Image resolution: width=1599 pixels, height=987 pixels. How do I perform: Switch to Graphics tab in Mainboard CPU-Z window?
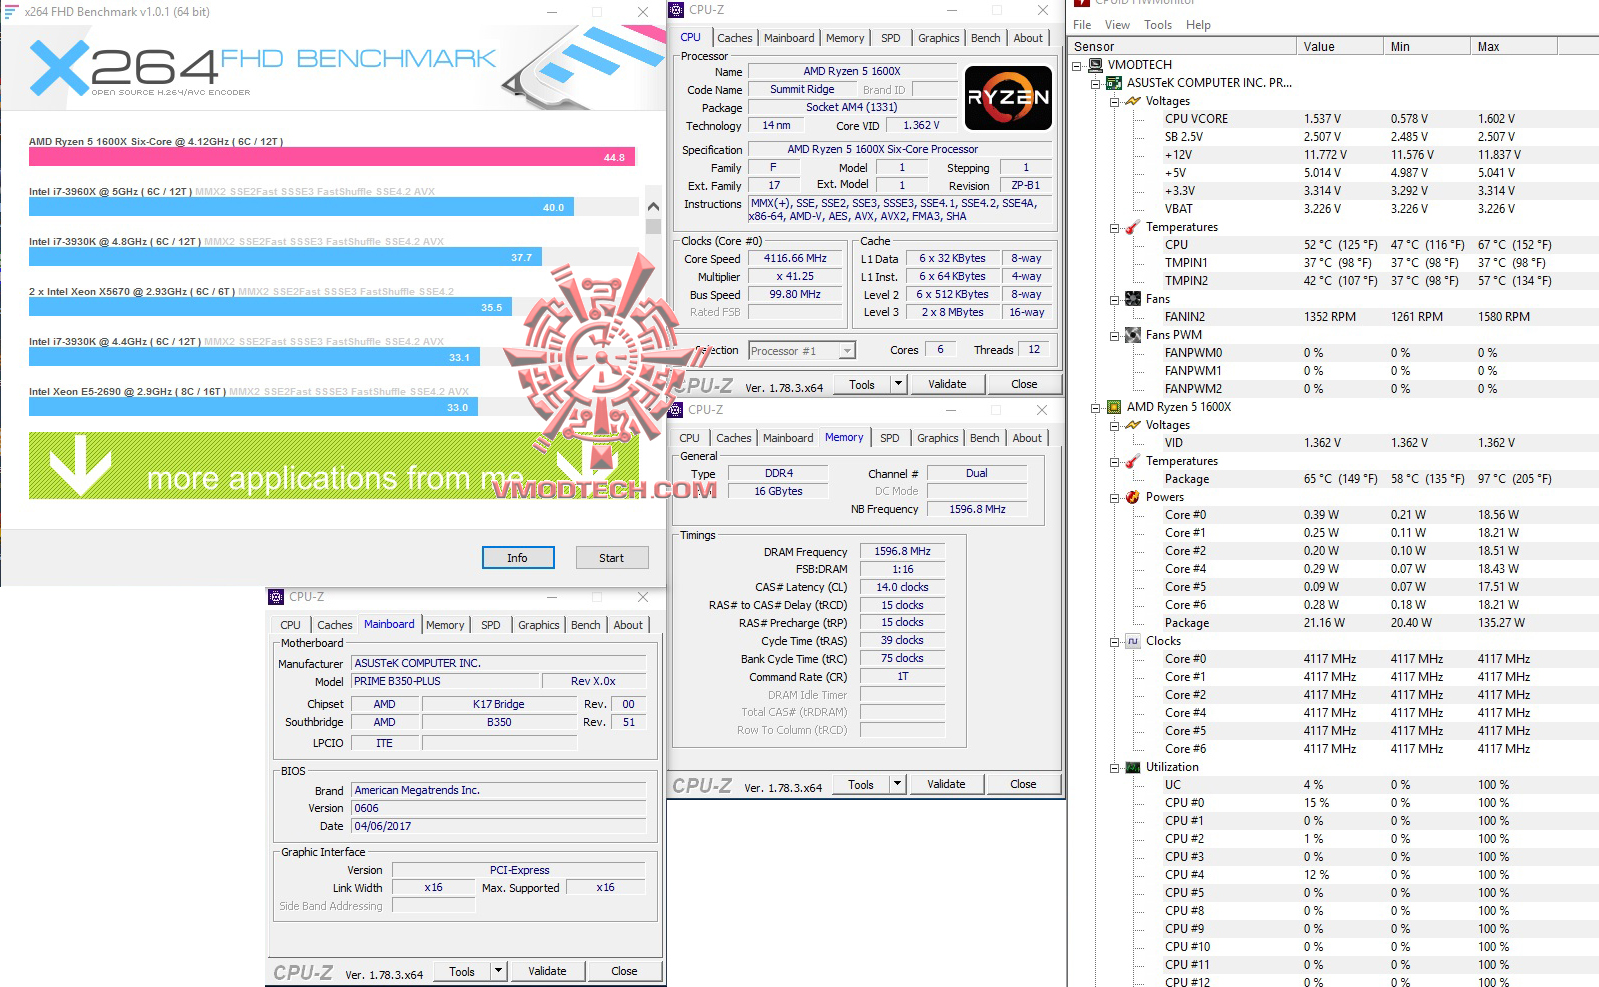pos(539,625)
